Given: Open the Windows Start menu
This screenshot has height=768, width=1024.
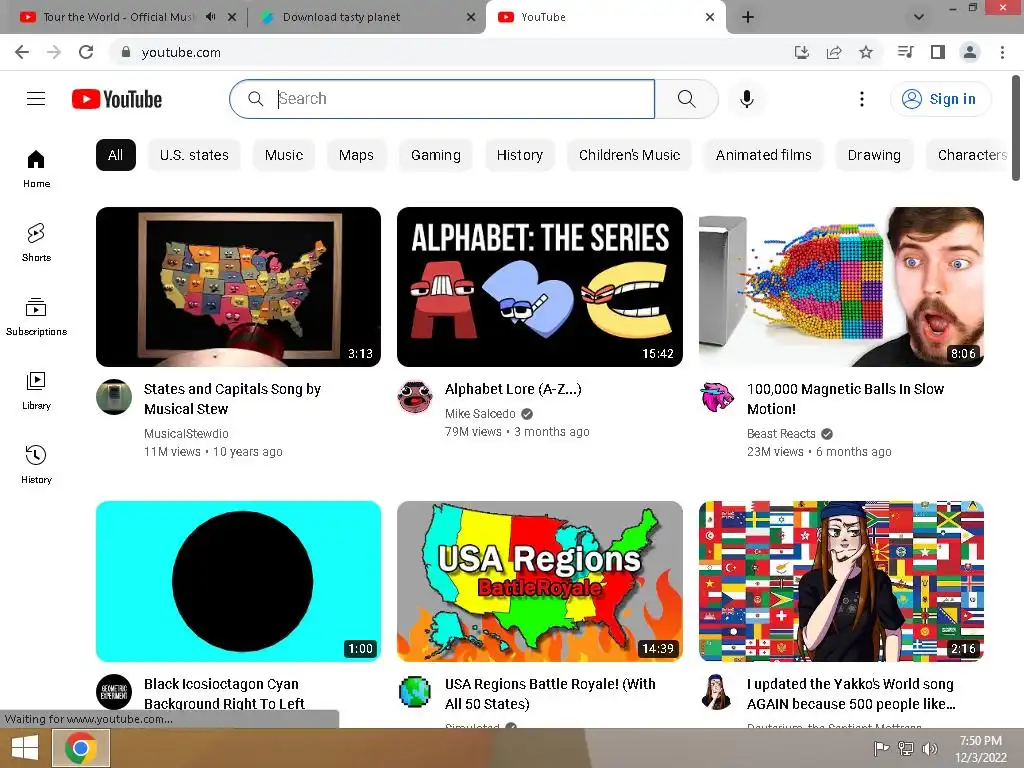Looking at the screenshot, I should click(x=25, y=748).
